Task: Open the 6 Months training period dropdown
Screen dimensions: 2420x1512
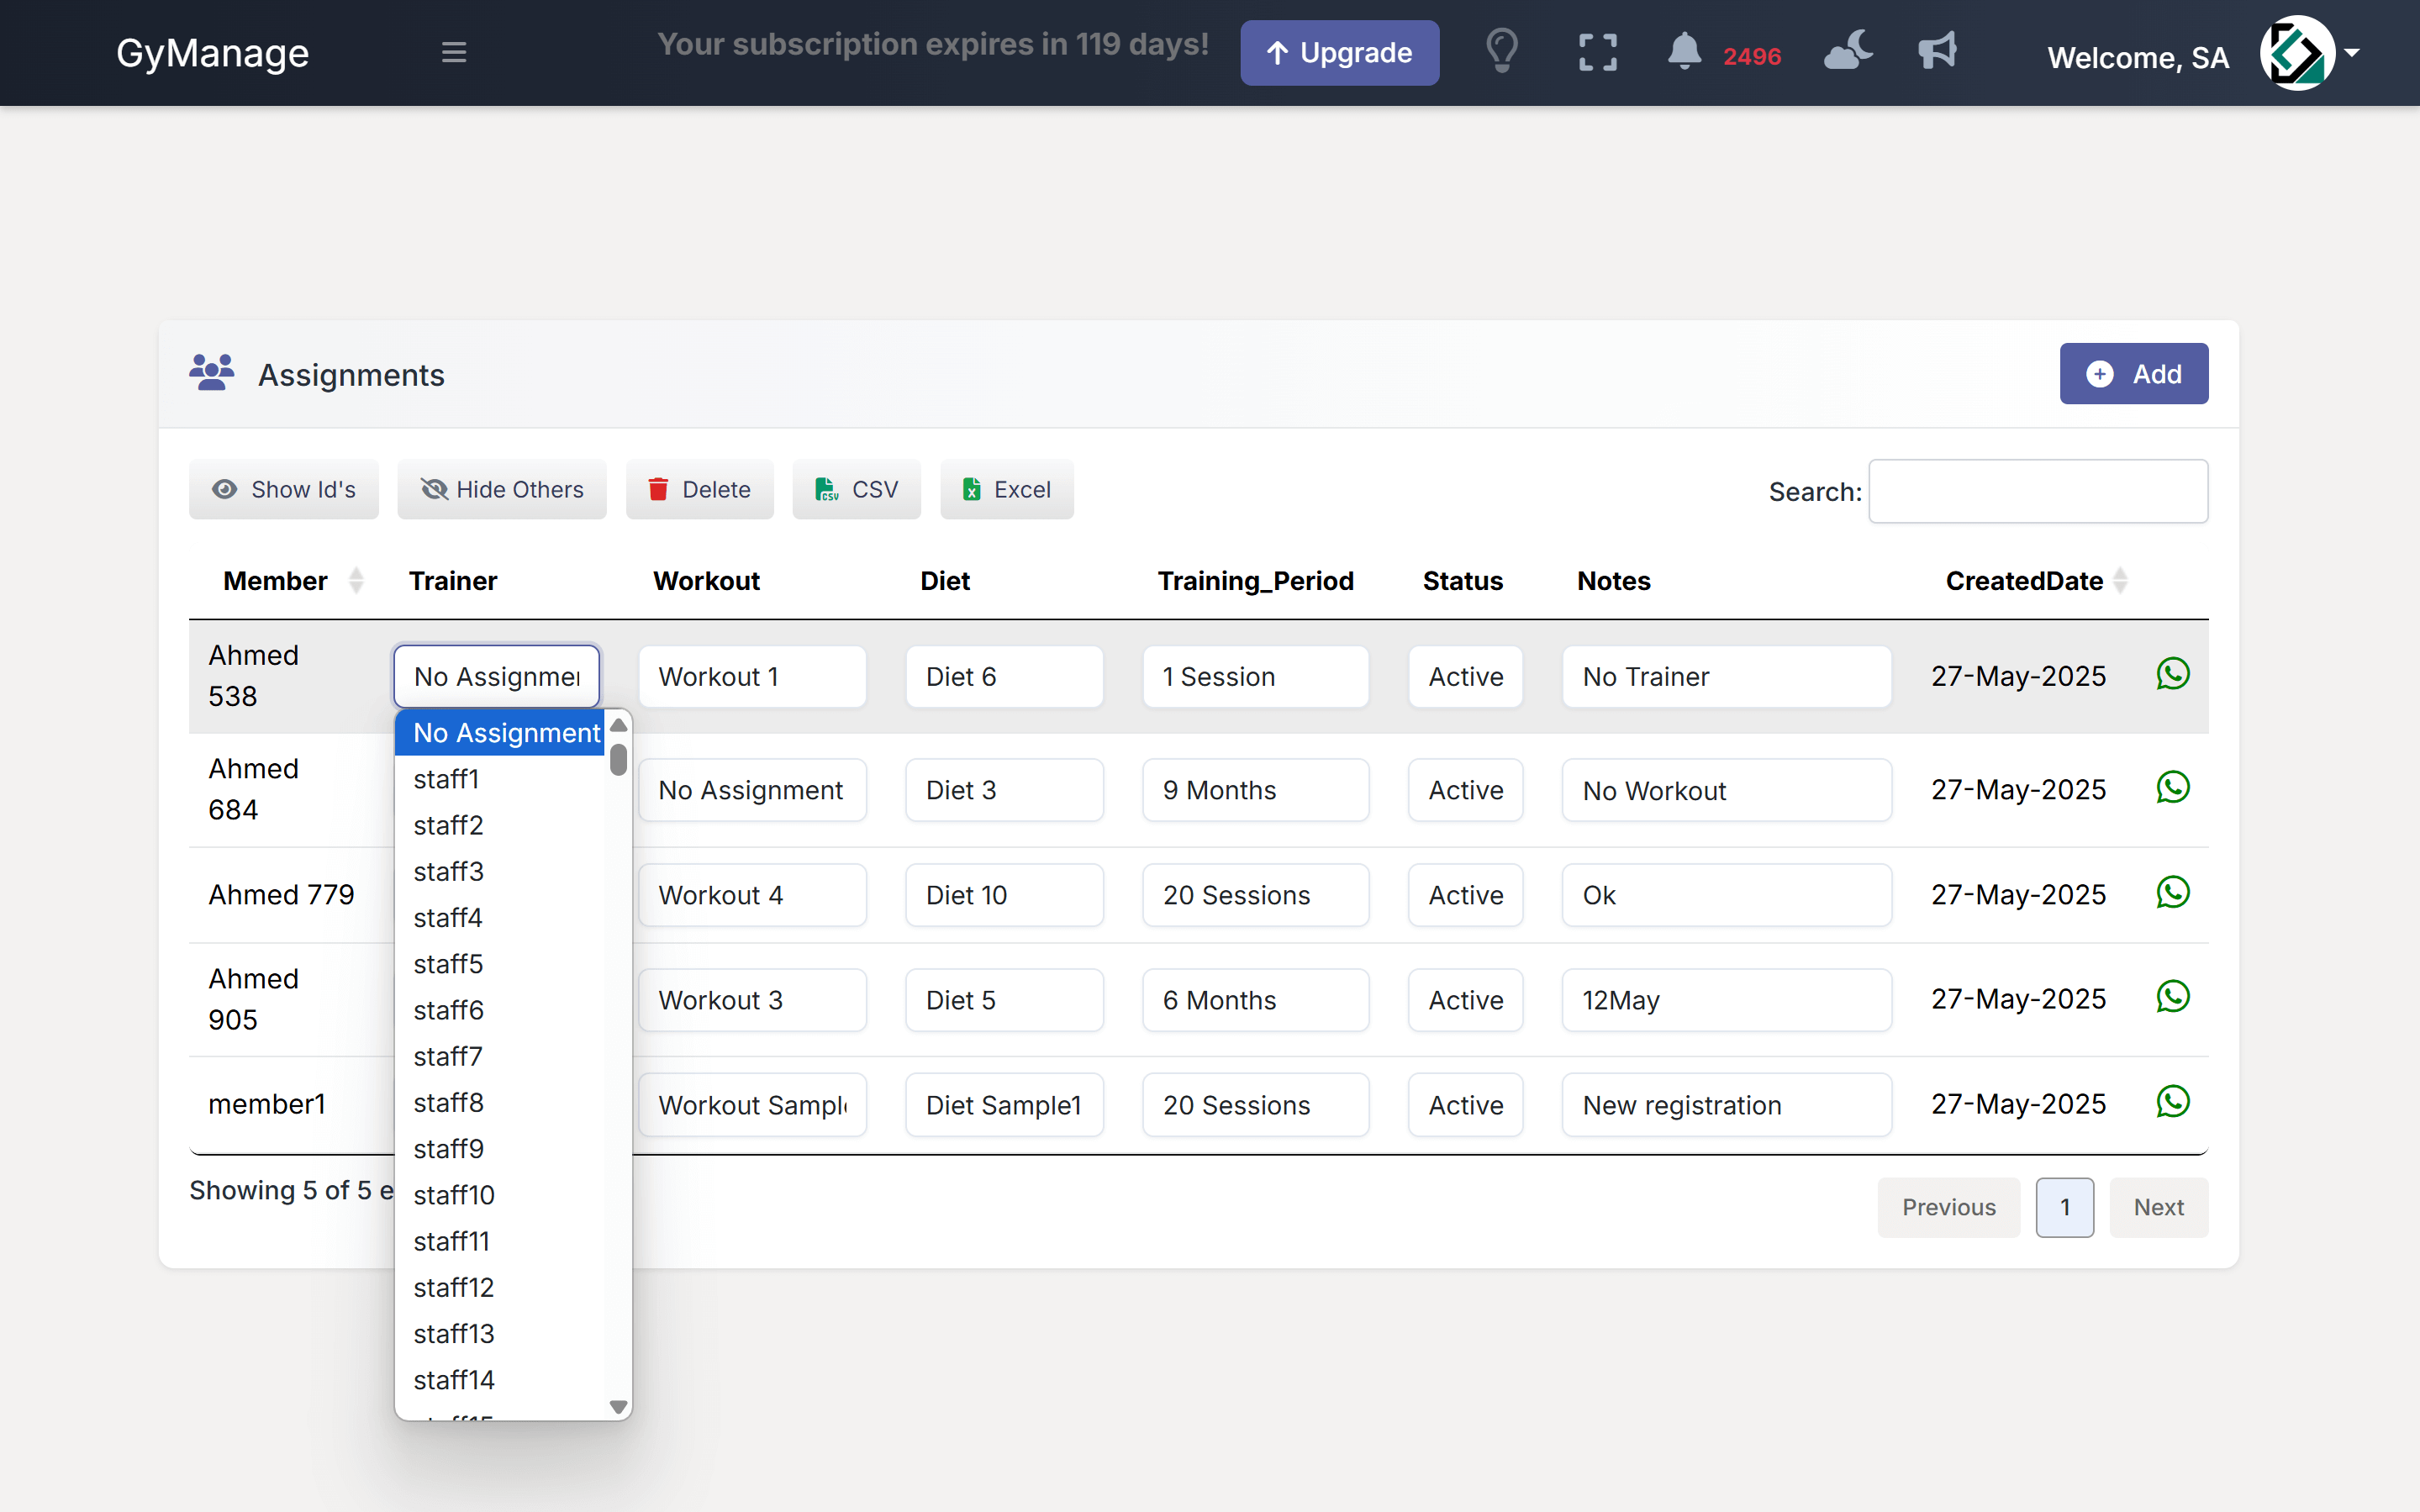Action: click(1255, 1000)
